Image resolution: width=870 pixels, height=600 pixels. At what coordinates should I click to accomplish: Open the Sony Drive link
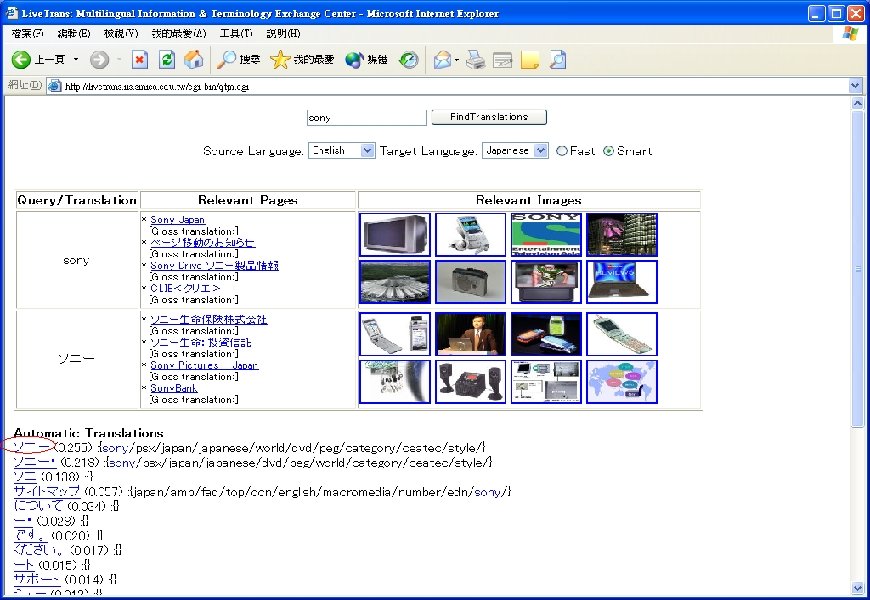[x=214, y=265]
